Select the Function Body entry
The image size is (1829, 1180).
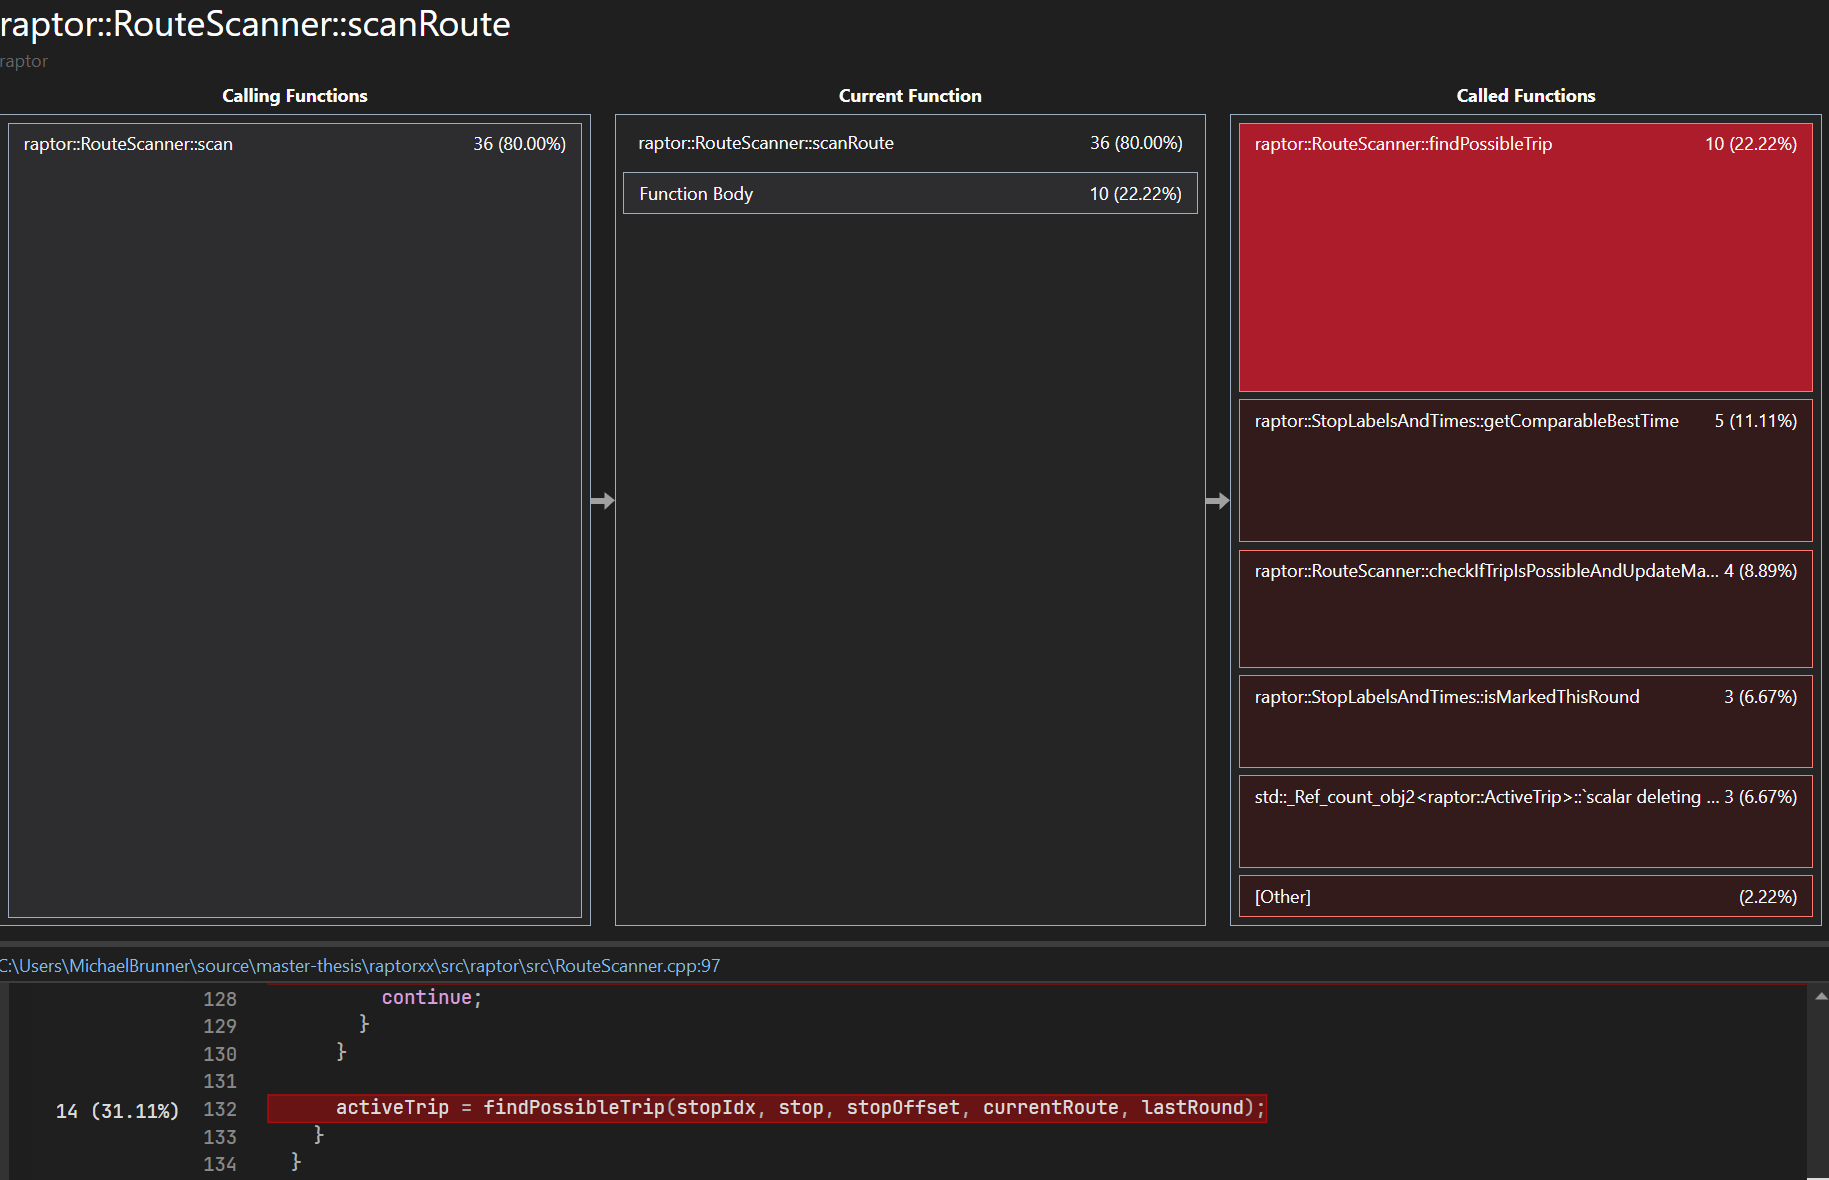pyautogui.click(x=910, y=193)
